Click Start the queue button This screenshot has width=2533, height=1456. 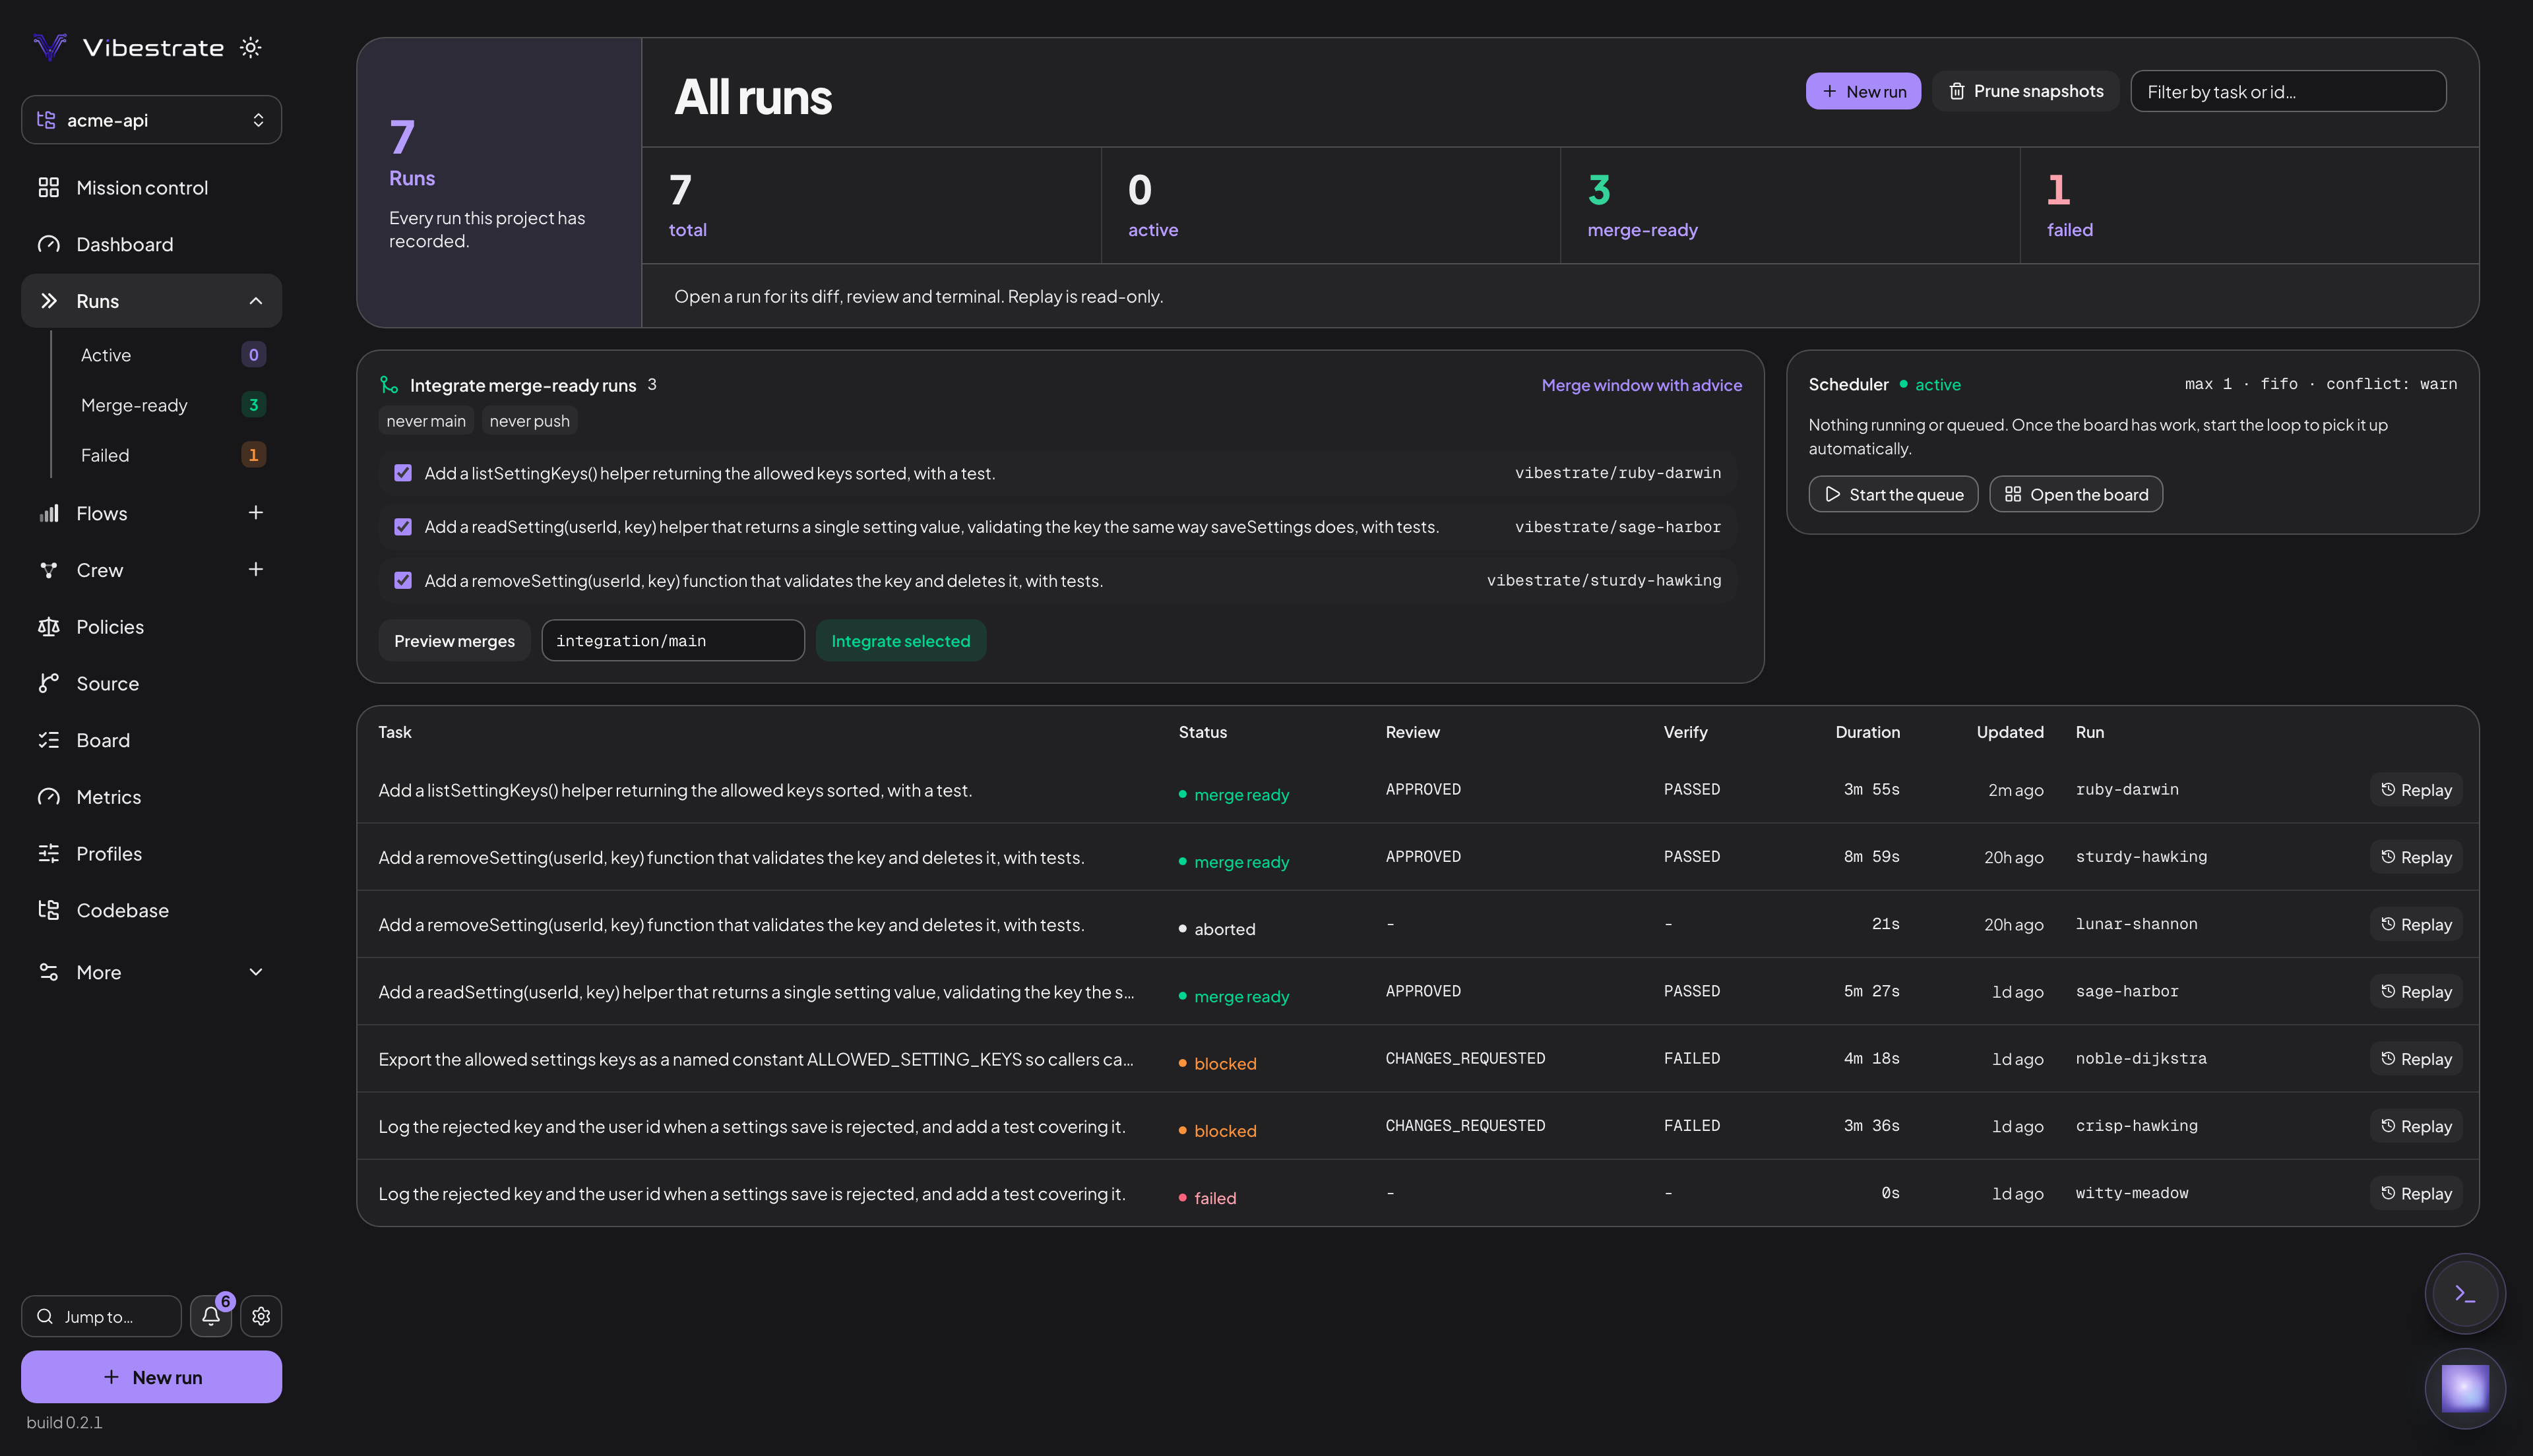coord(1893,494)
